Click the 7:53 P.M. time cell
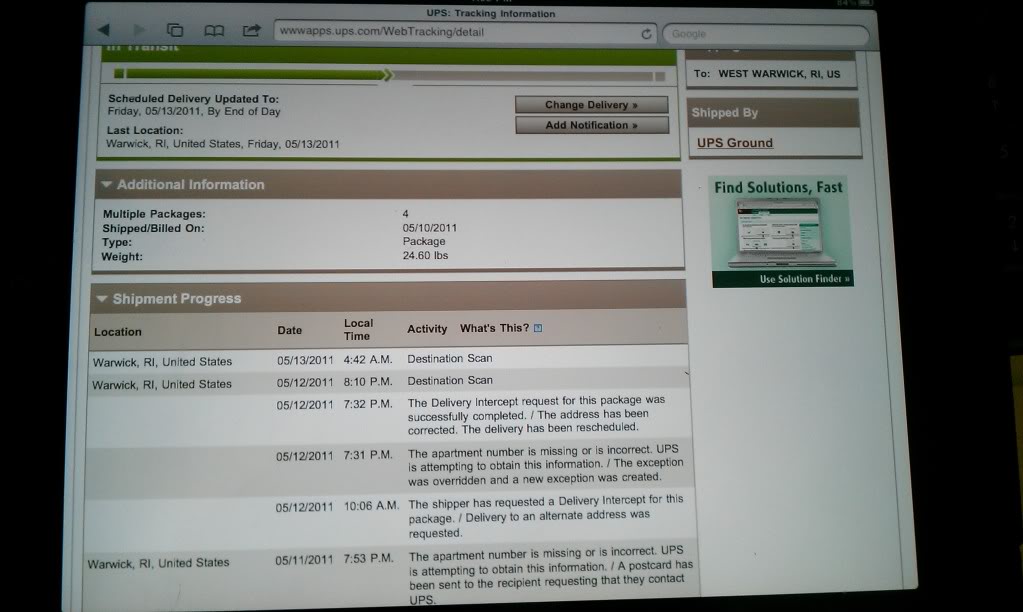This screenshot has width=1023, height=612. point(368,558)
